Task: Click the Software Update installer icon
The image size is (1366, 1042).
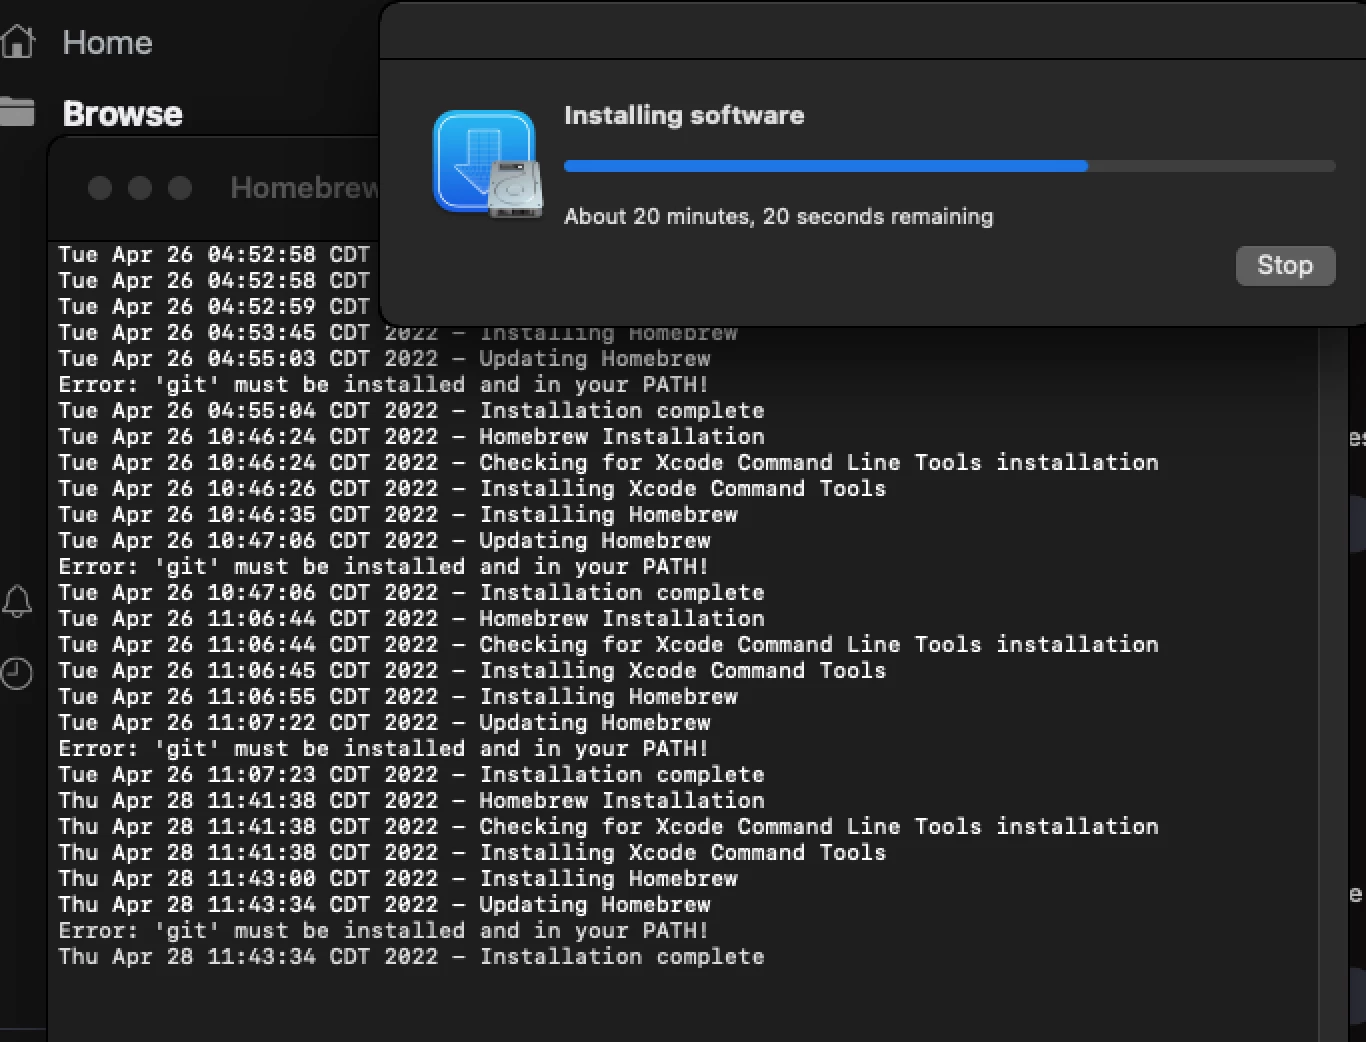Action: click(488, 163)
